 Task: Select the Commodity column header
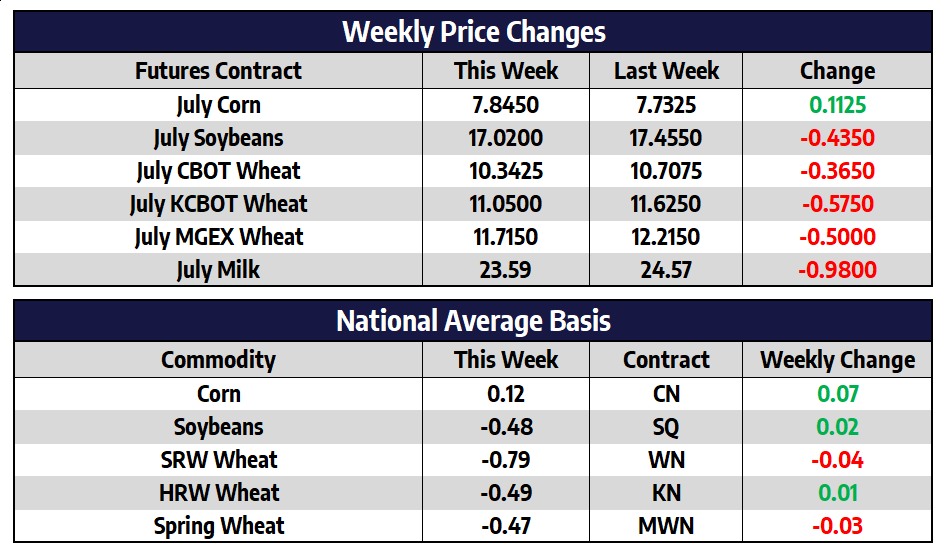coord(218,360)
